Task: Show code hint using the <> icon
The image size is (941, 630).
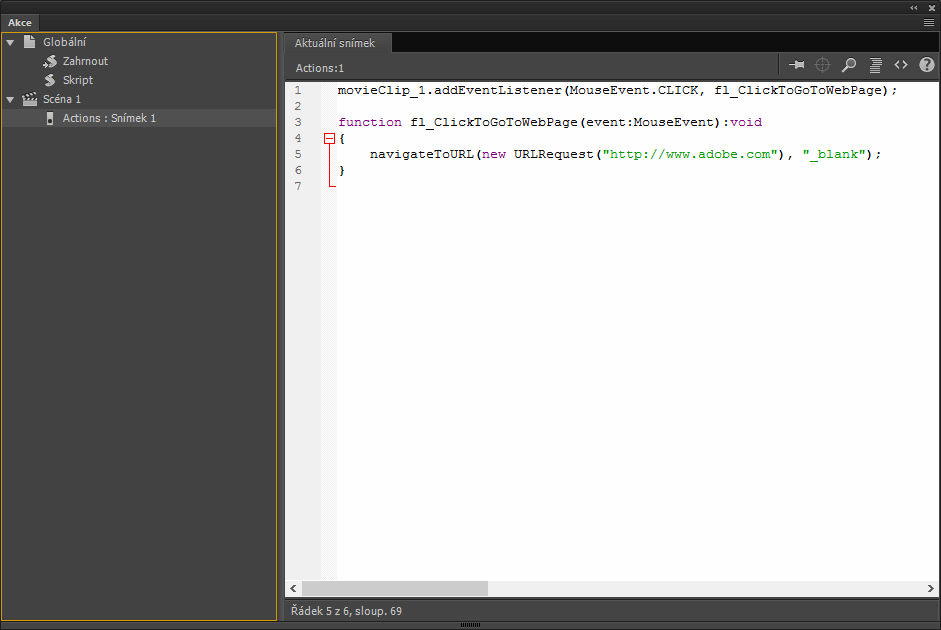Action: coord(900,64)
